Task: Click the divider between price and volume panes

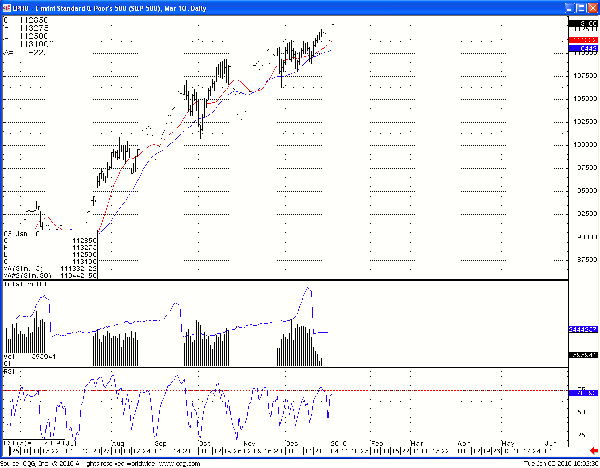Action: 280,281
